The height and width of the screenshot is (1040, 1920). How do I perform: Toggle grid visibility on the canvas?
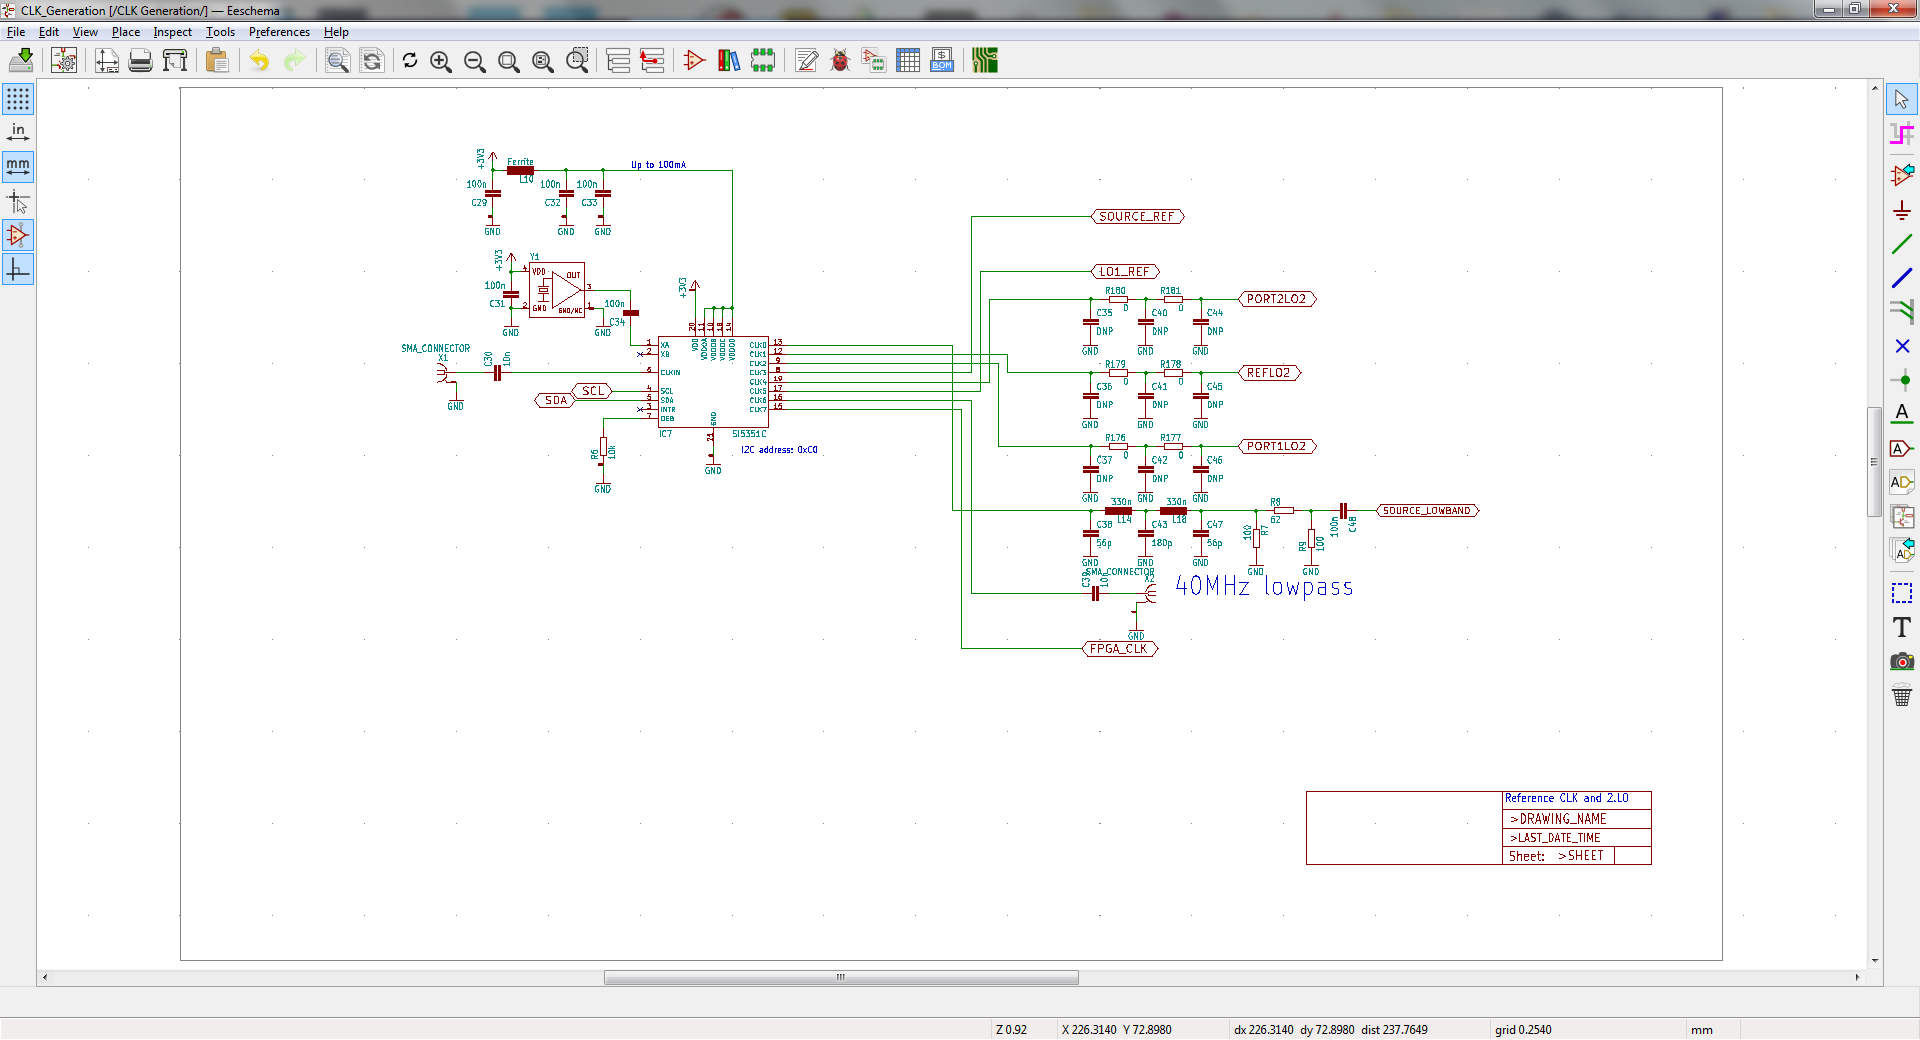[x=18, y=99]
